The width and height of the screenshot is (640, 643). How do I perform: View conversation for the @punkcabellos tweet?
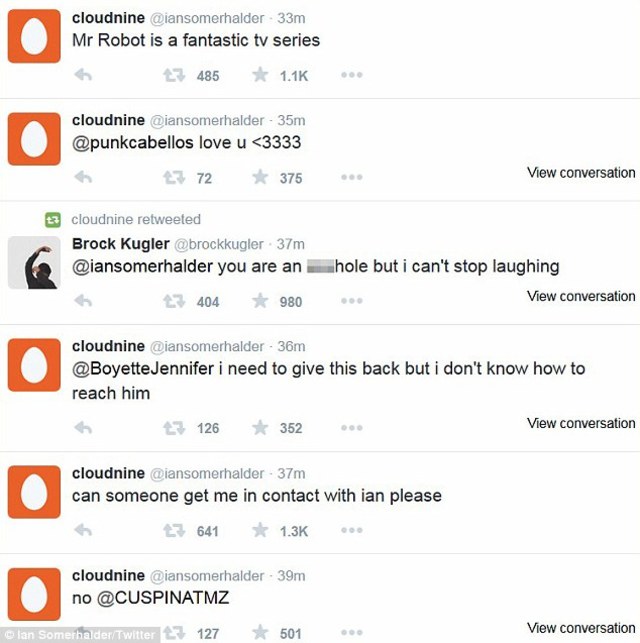pos(581,173)
